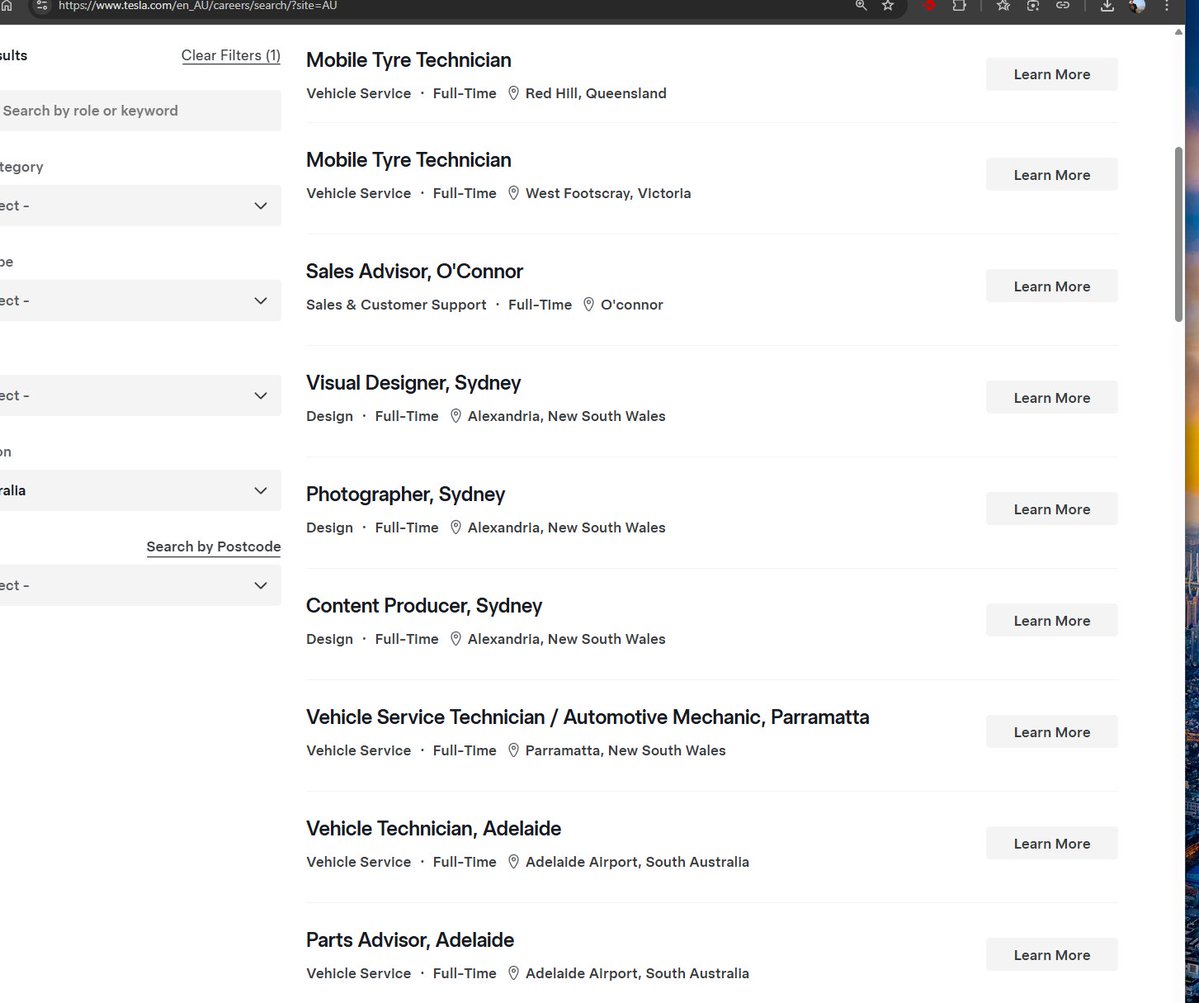Image resolution: width=1199 pixels, height=1003 pixels.
Task: Click 'Red Hill, Queensland' location text
Action: coord(596,93)
